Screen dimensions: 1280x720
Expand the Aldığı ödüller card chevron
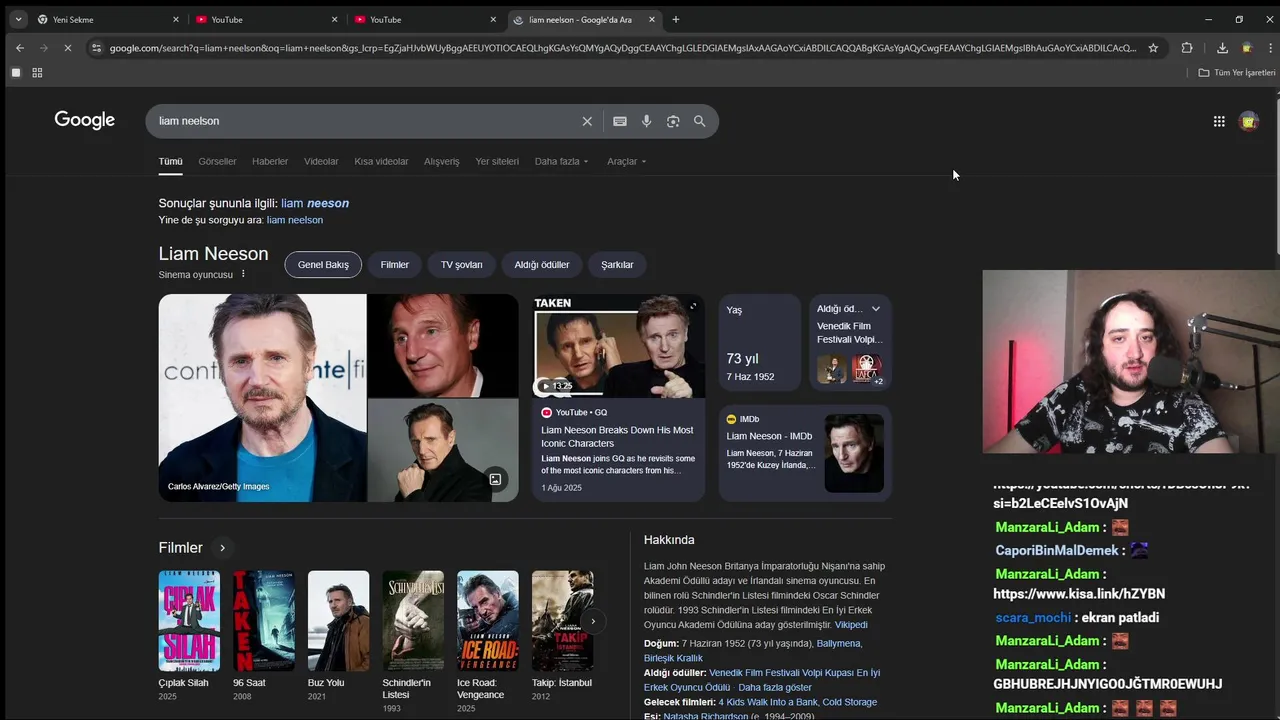click(876, 309)
